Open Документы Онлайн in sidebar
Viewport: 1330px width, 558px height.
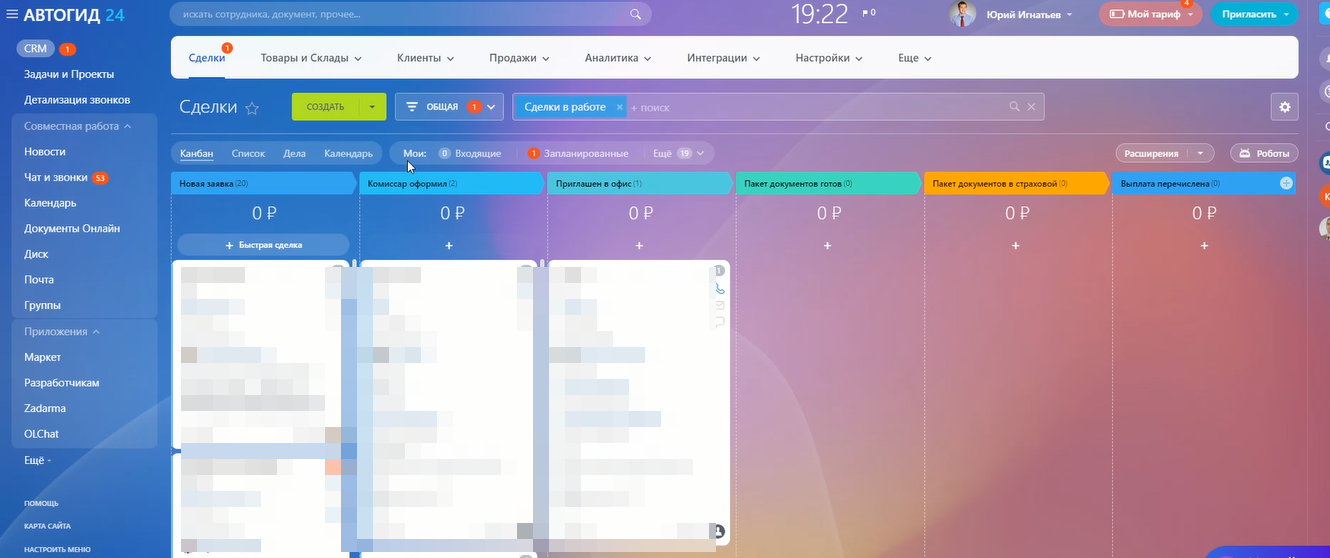72,228
